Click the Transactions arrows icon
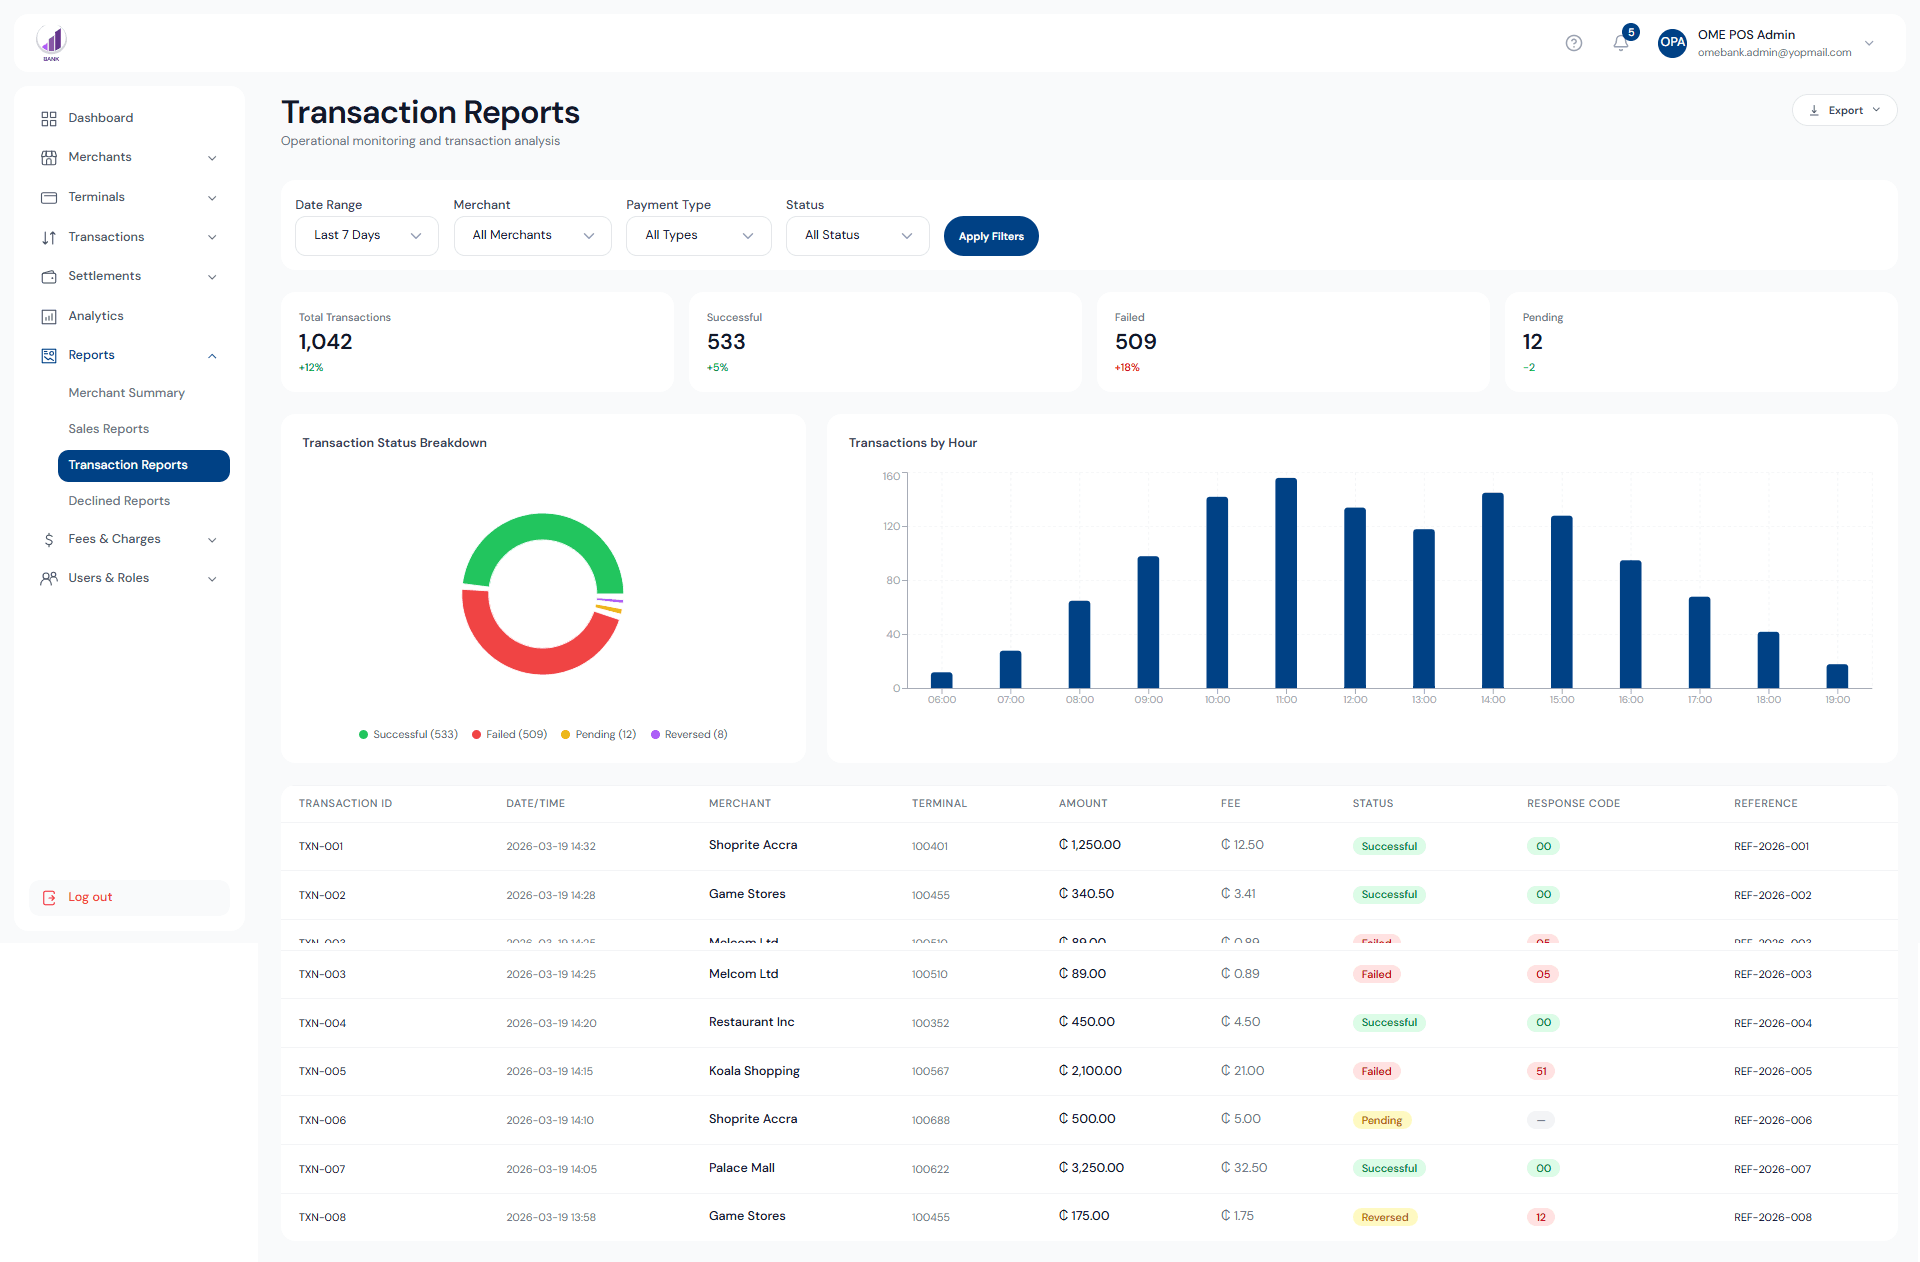The image size is (1920, 1262). [x=49, y=238]
